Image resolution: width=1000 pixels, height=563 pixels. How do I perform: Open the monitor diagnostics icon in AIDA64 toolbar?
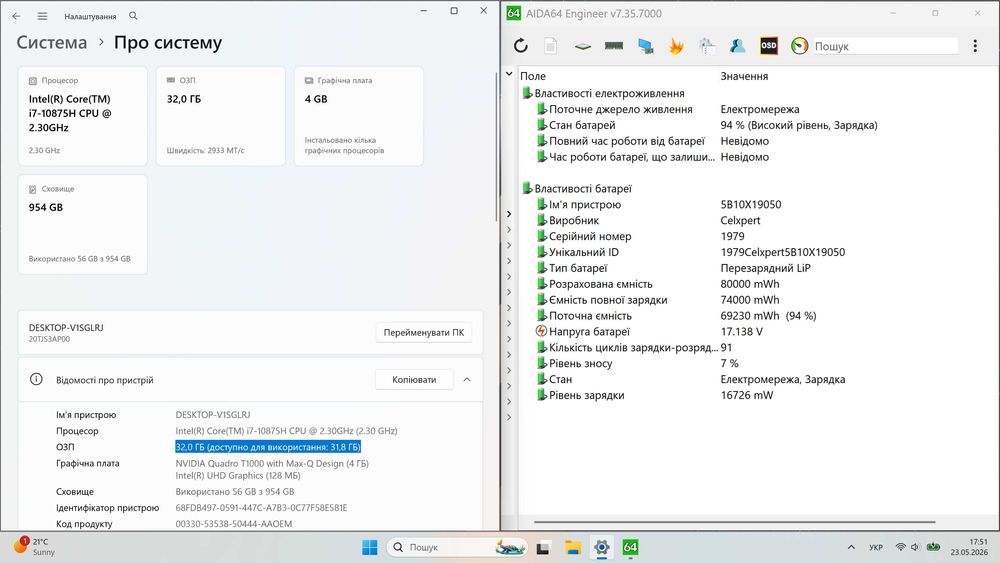point(645,46)
